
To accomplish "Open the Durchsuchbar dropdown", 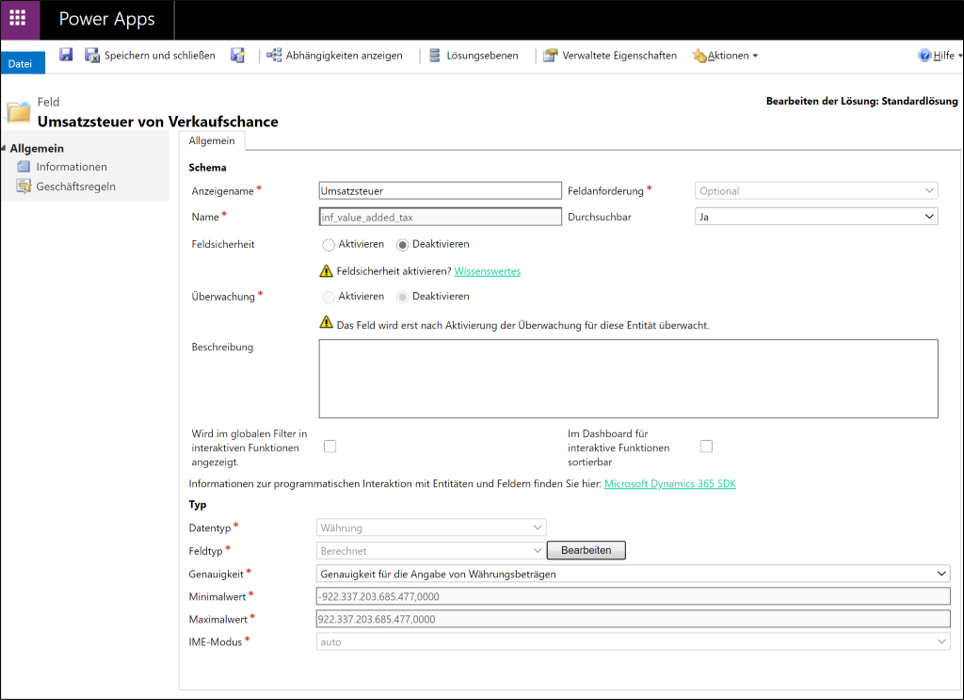I will click(816, 216).
